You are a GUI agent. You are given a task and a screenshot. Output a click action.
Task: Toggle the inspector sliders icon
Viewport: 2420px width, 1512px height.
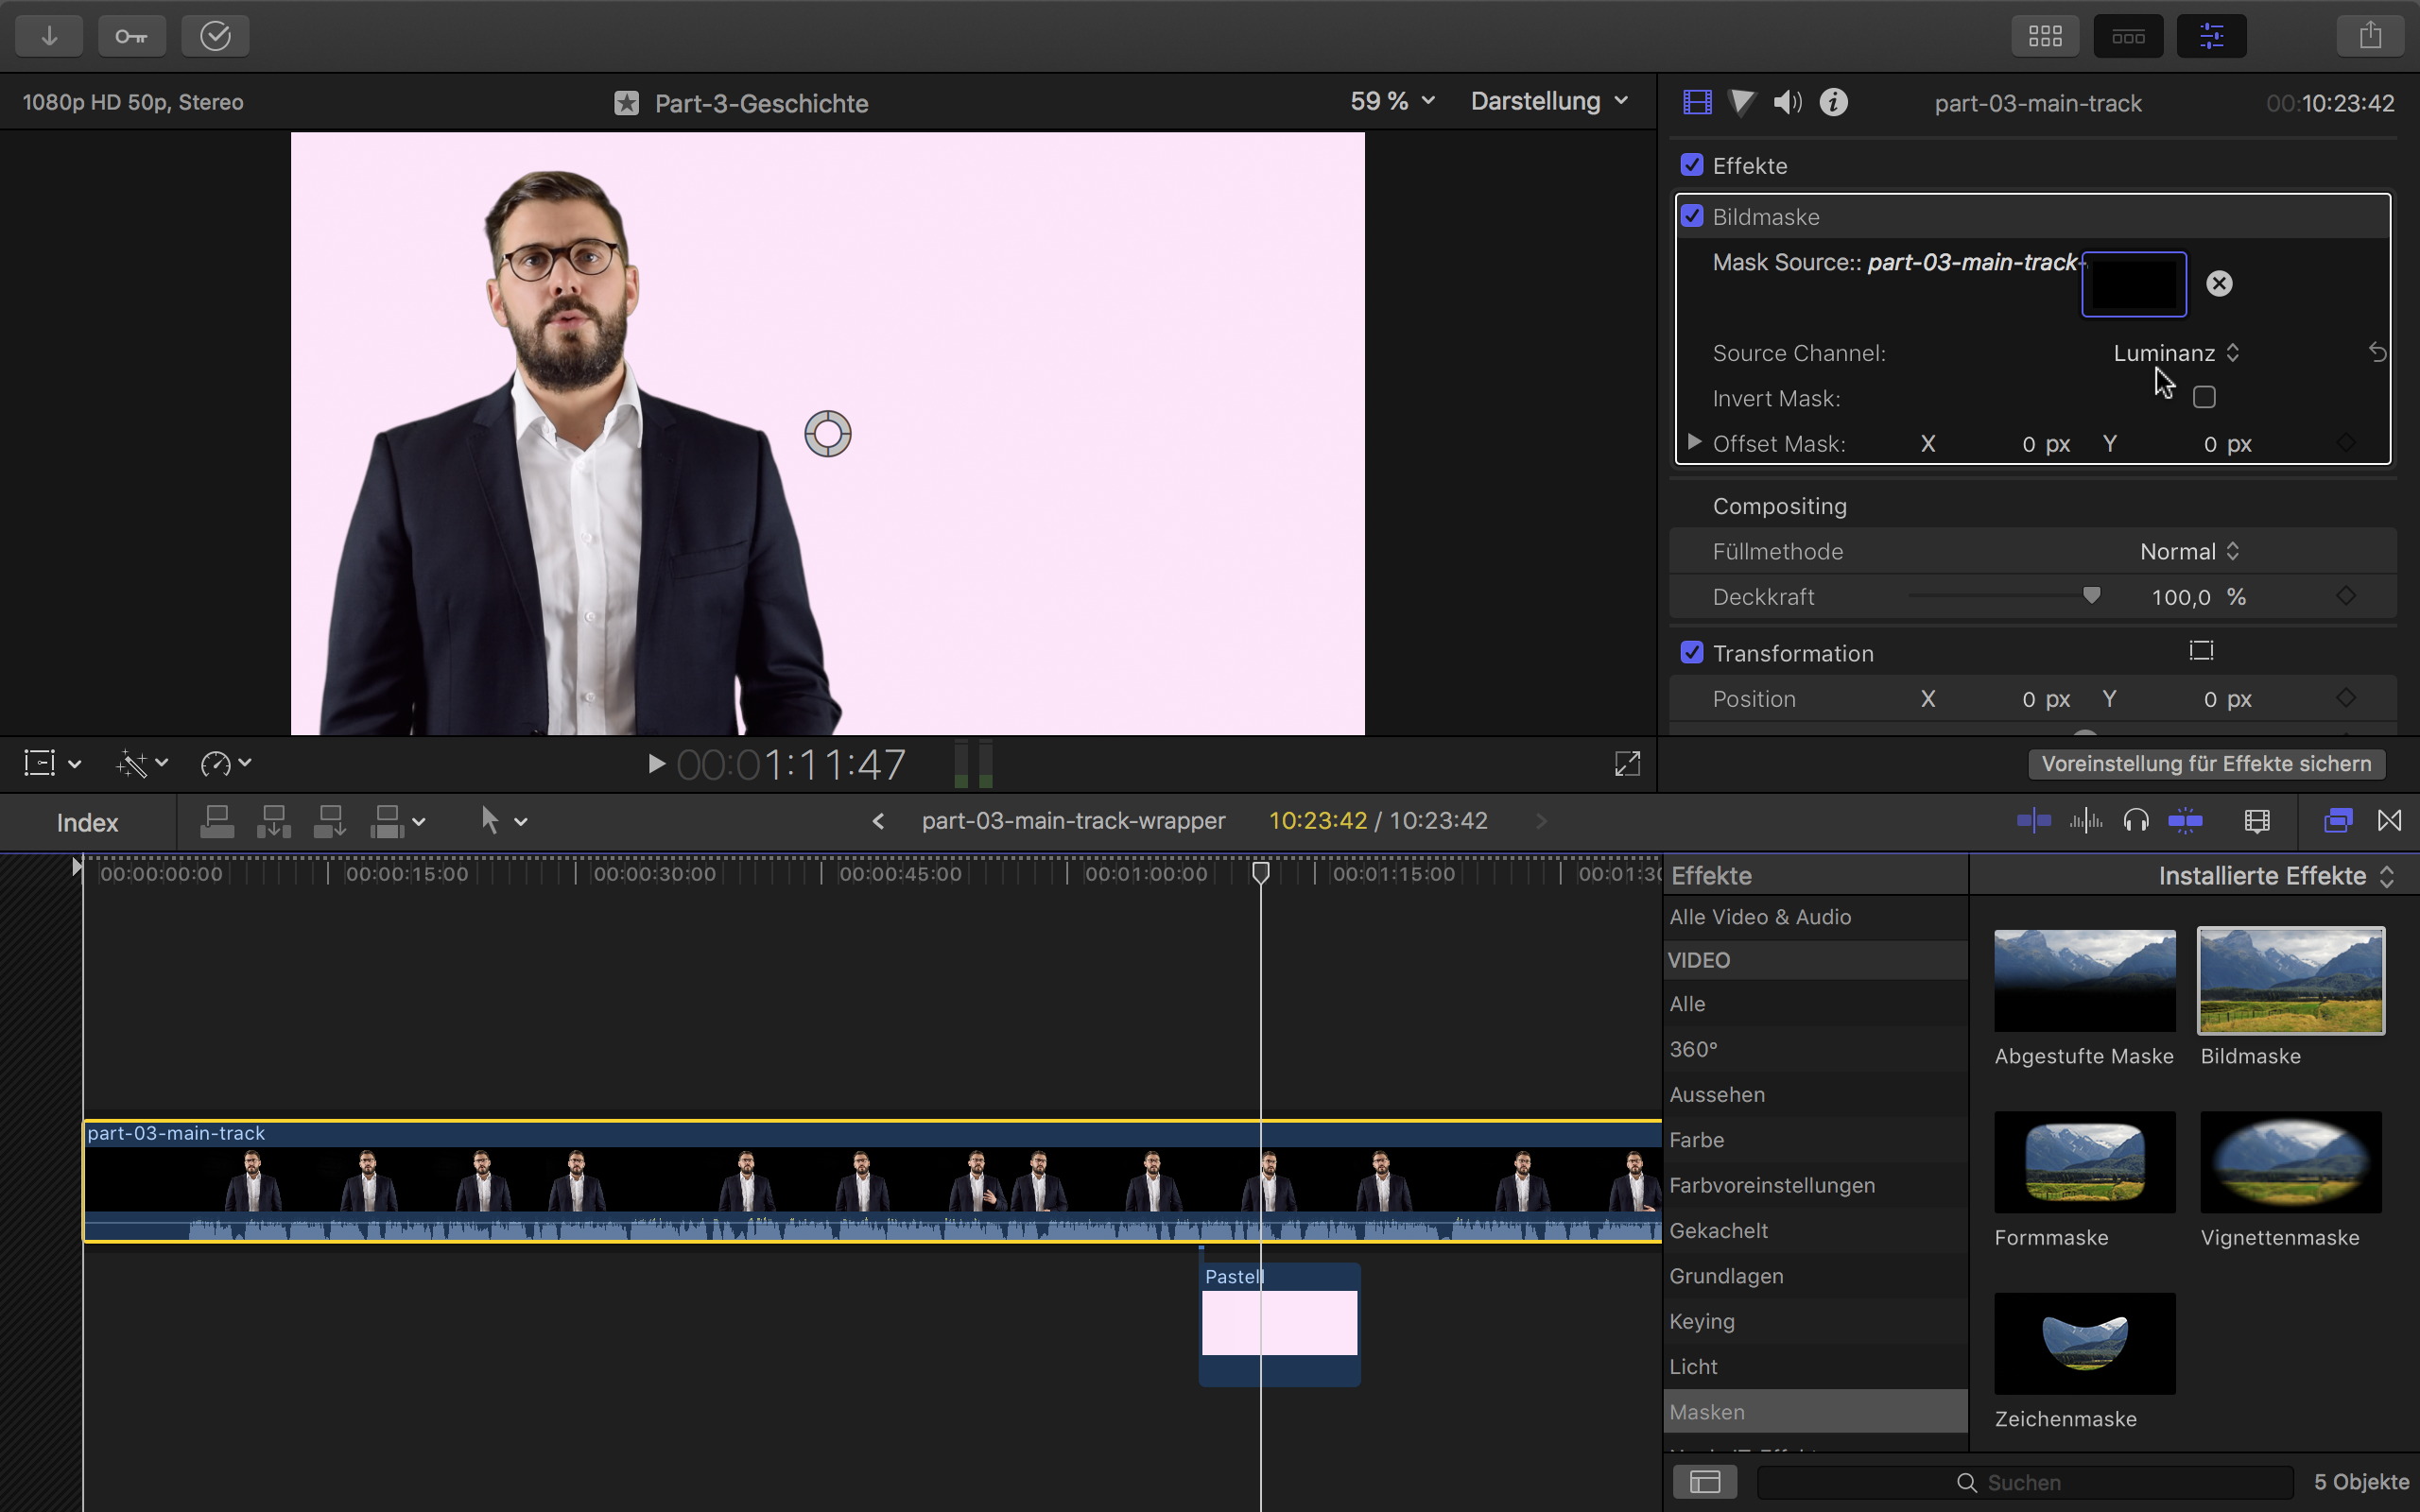(x=2211, y=36)
